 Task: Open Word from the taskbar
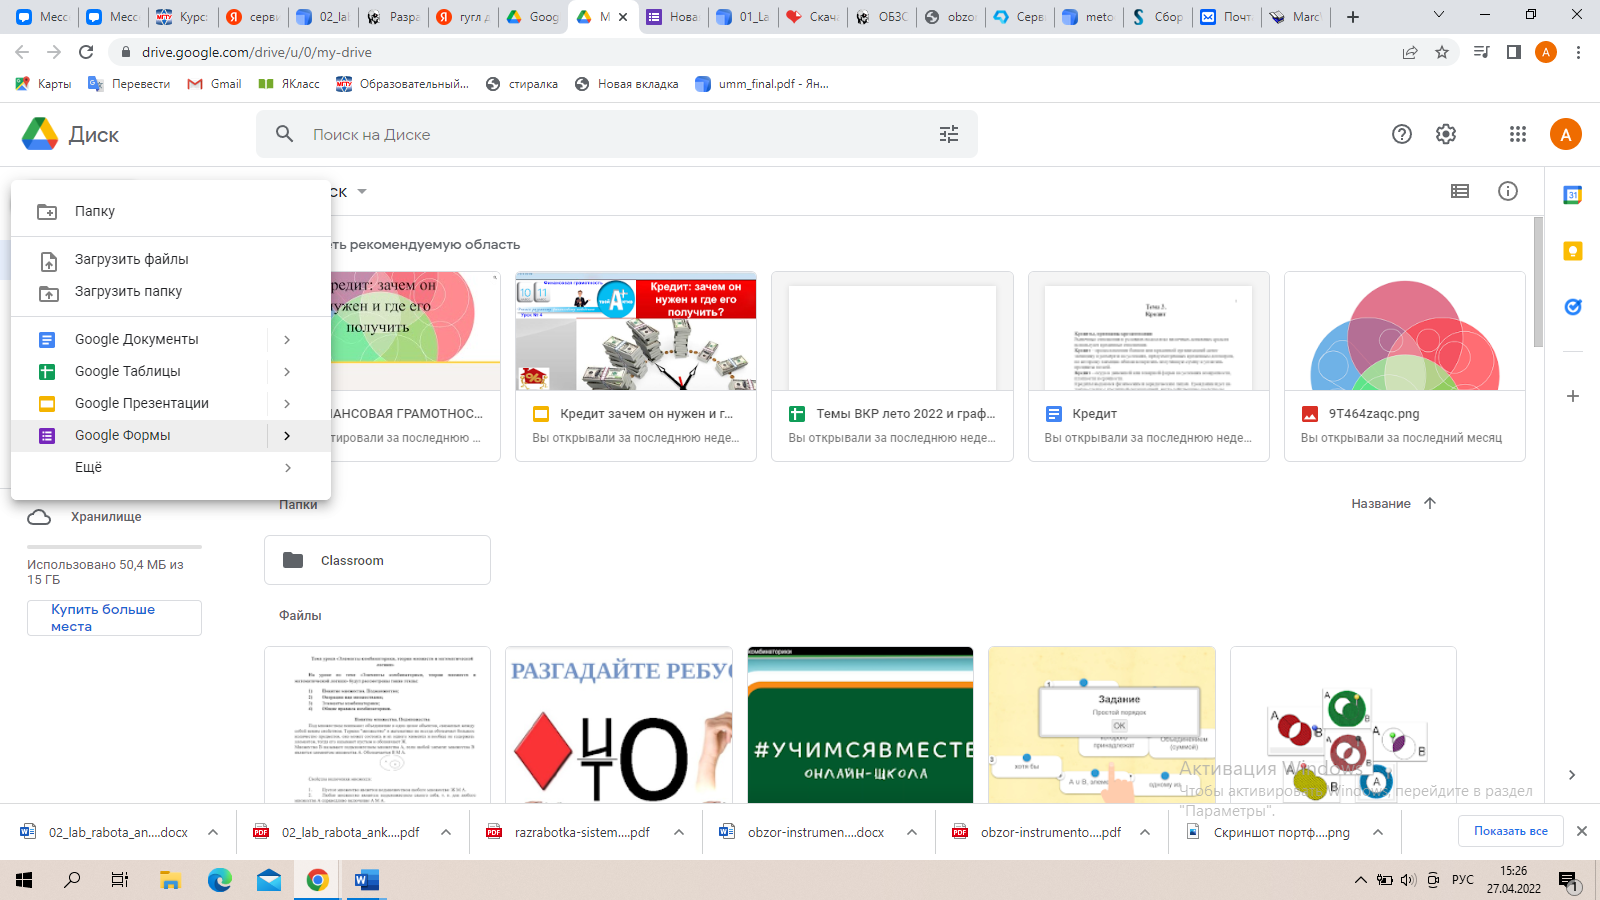(366, 880)
